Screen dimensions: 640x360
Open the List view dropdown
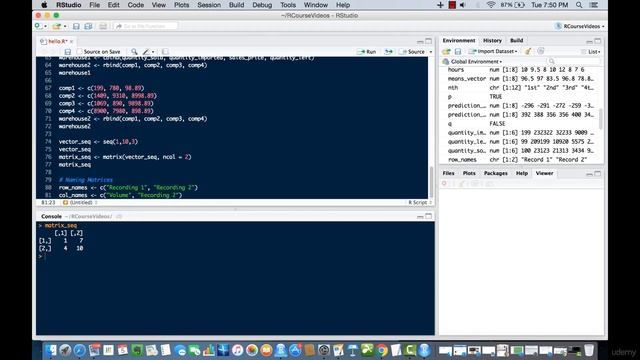[x=591, y=52]
